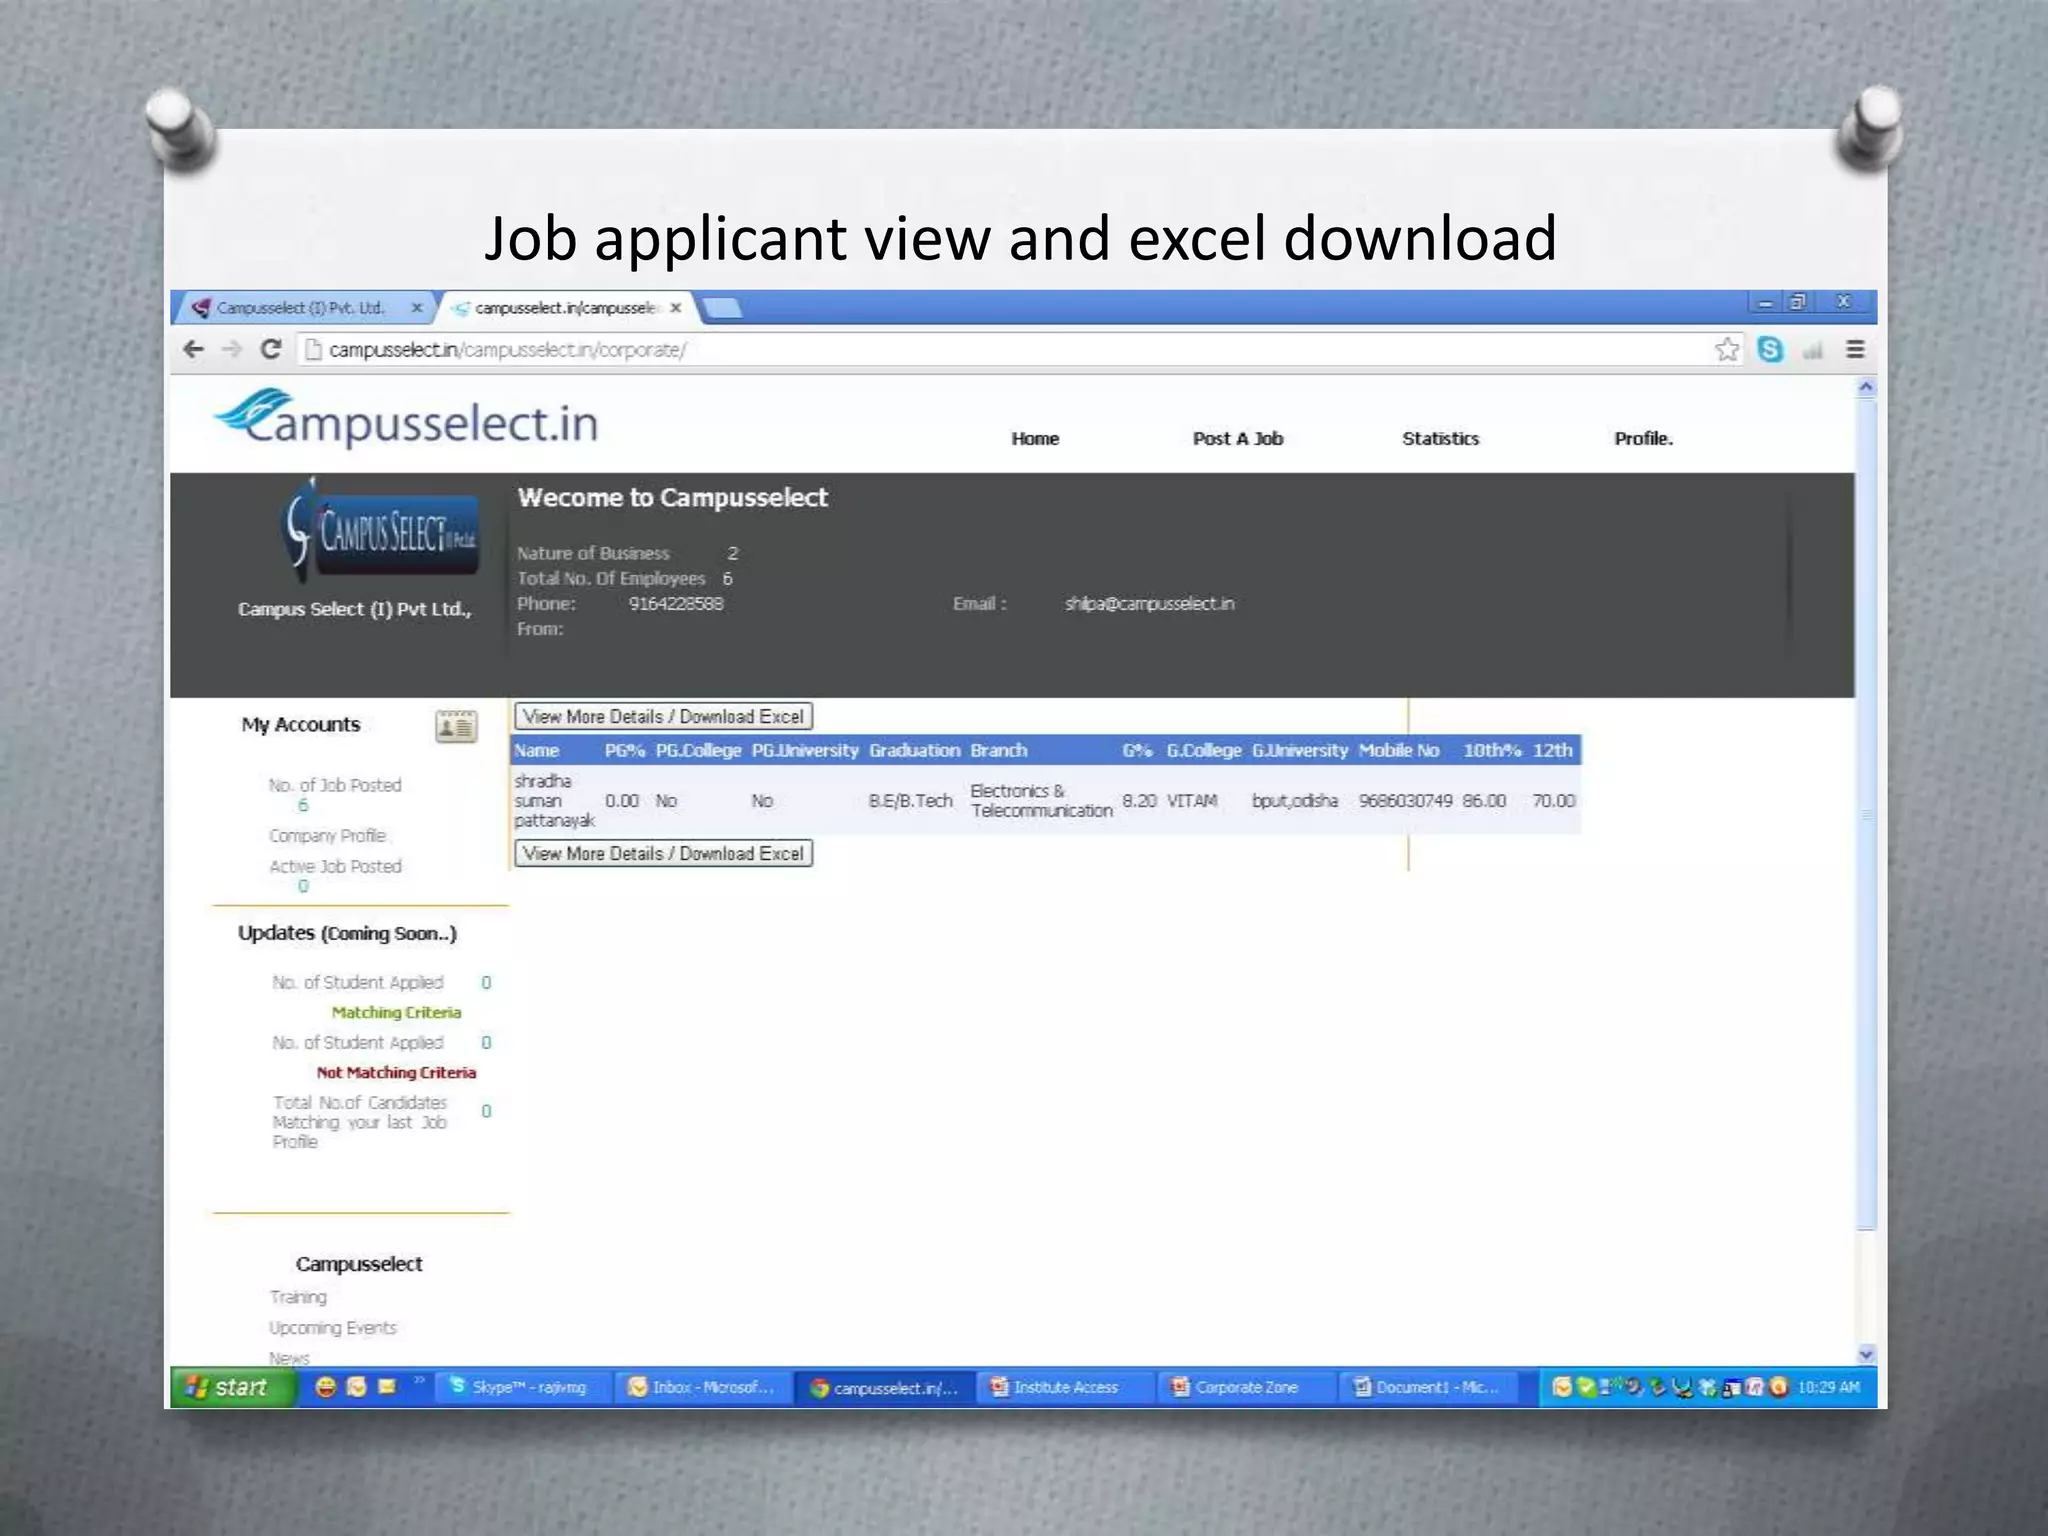Open the Company Profile link
Viewport: 2048px width, 1536px height.
click(327, 835)
